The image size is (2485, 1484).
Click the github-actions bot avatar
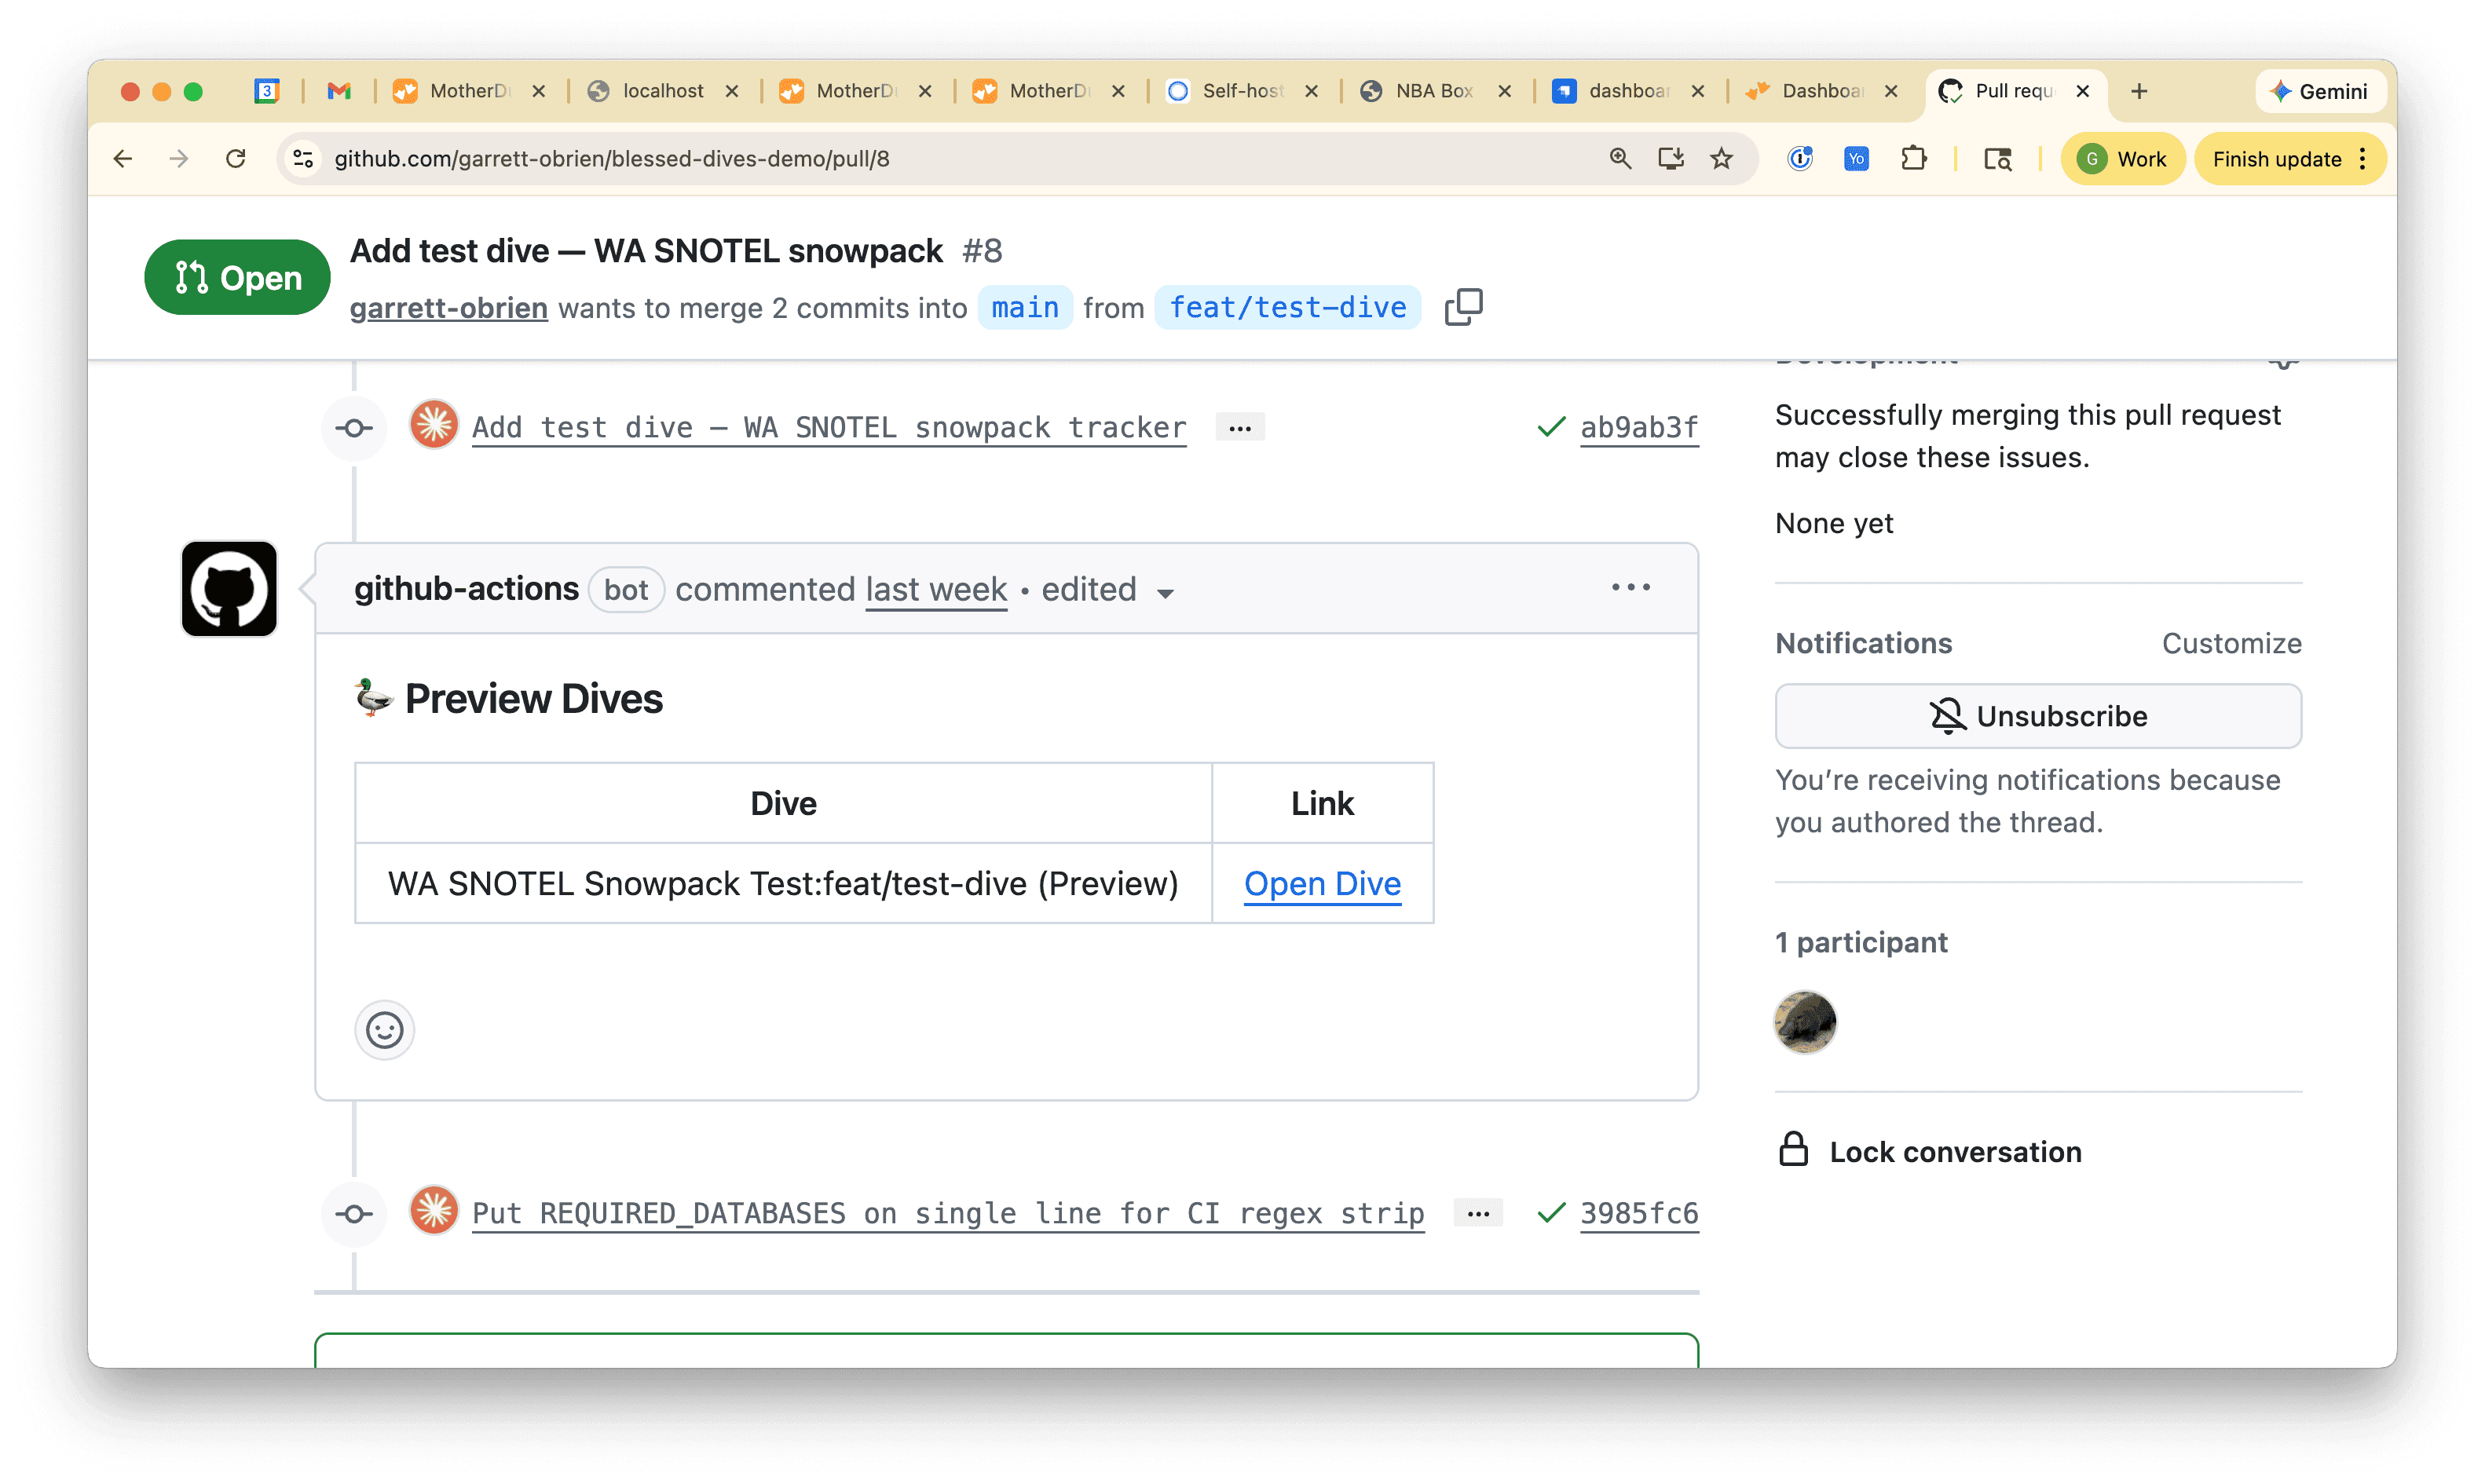(x=228, y=589)
